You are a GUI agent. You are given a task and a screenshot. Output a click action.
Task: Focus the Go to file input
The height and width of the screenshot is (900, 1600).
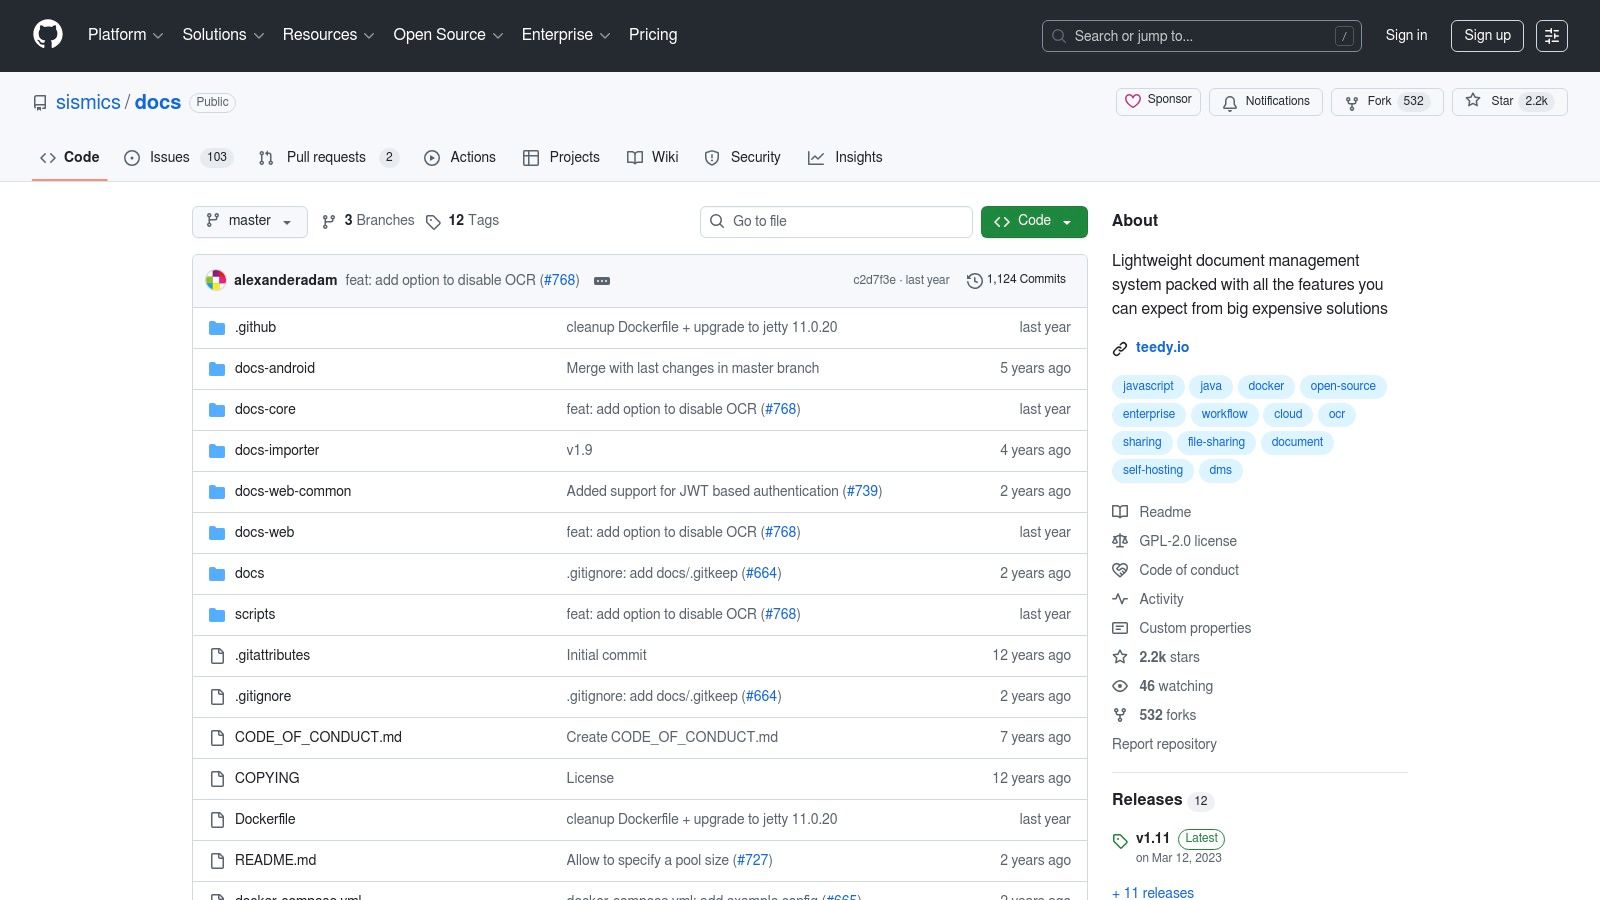pyautogui.click(x=846, y=221)
